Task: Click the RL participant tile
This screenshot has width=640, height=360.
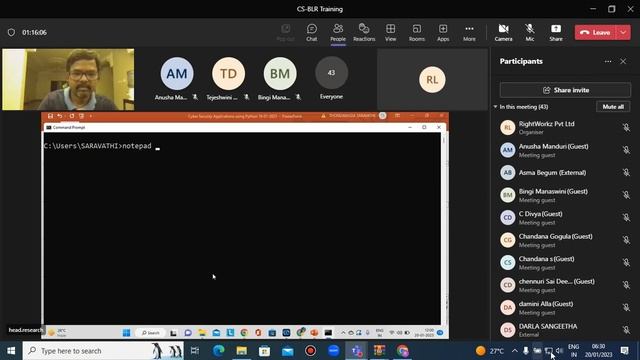Action: (x=432, y=80)
